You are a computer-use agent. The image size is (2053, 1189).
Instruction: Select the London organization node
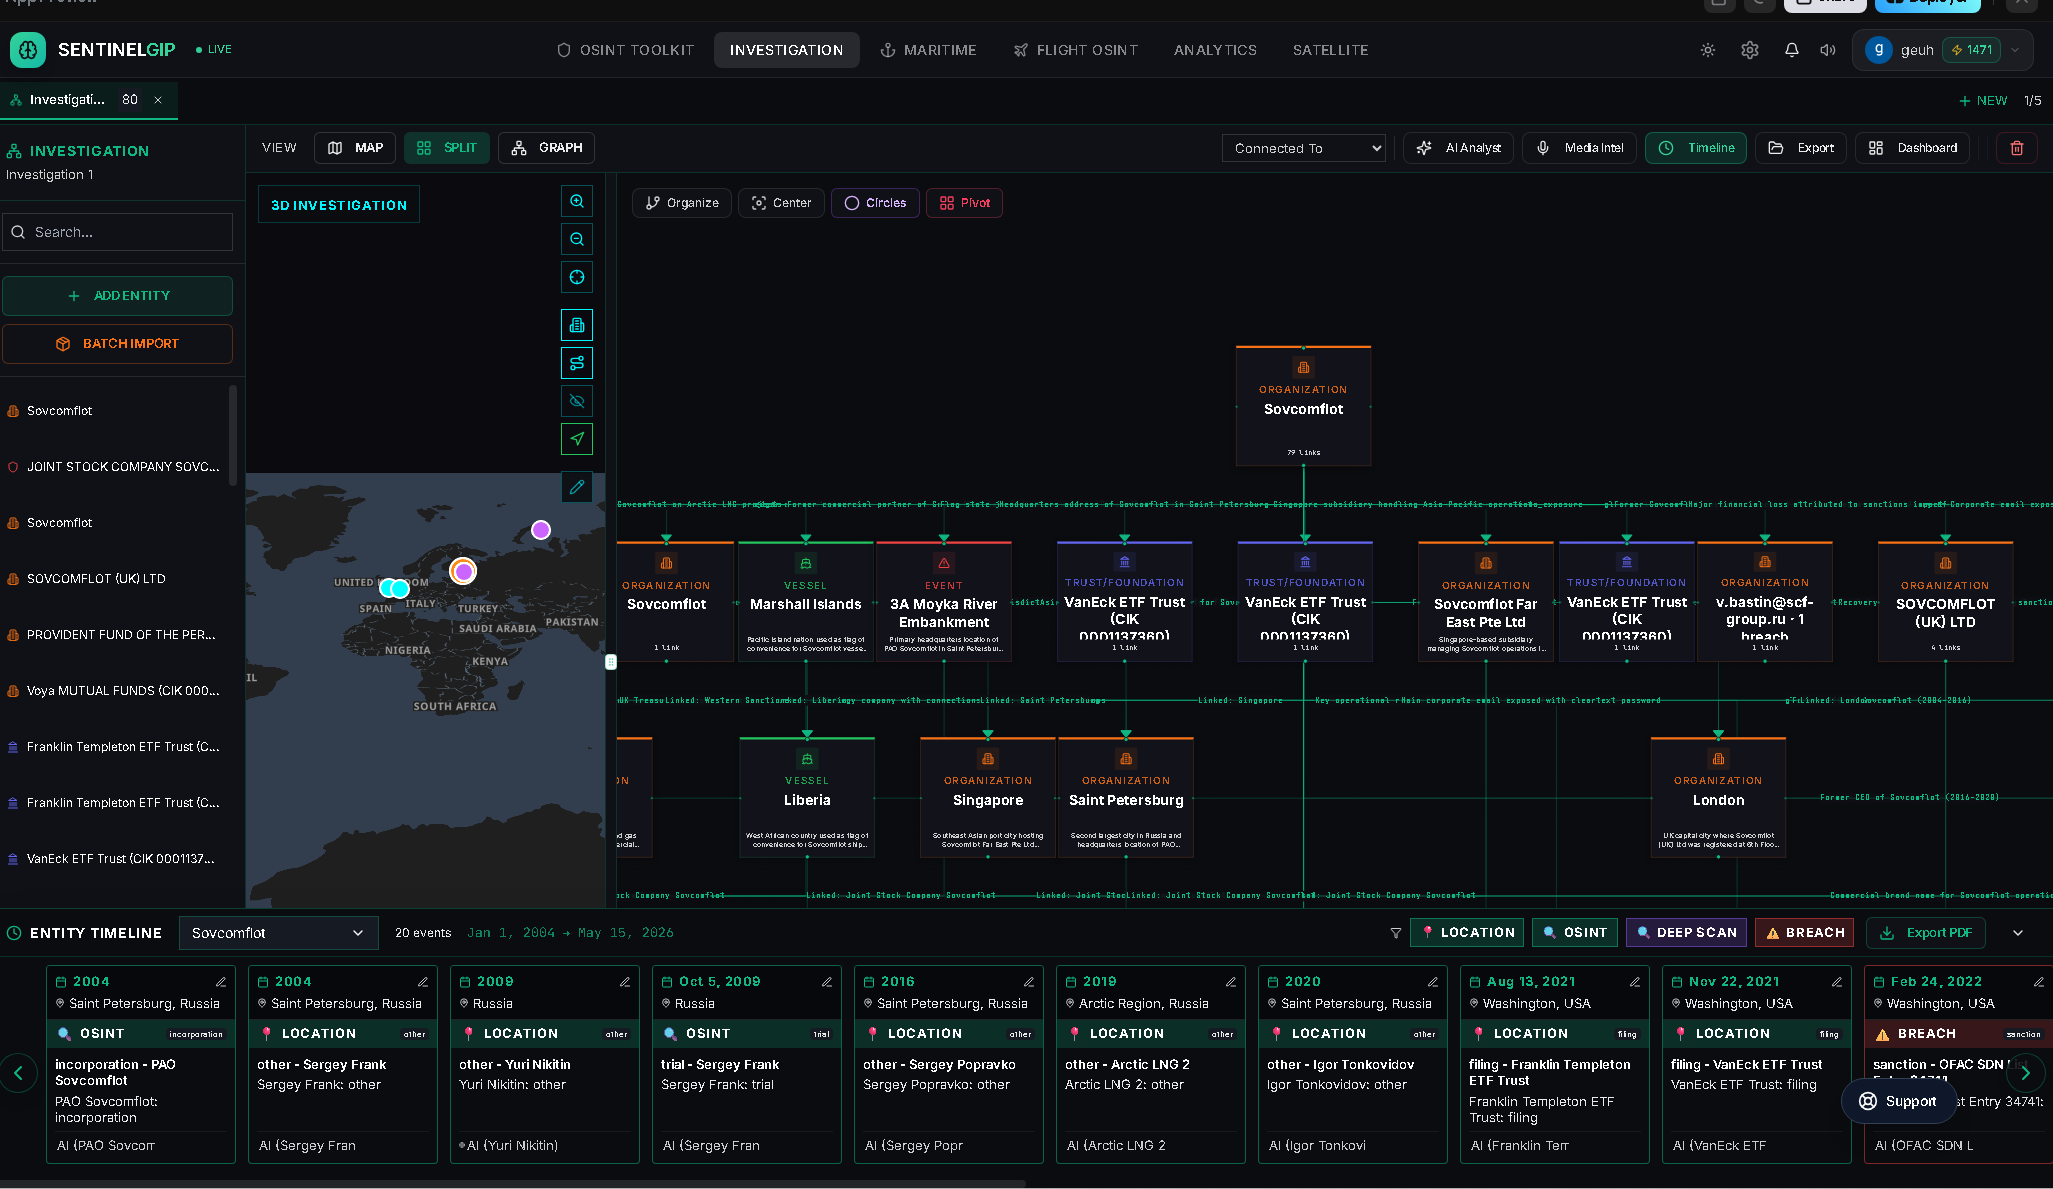(1718, 797)
